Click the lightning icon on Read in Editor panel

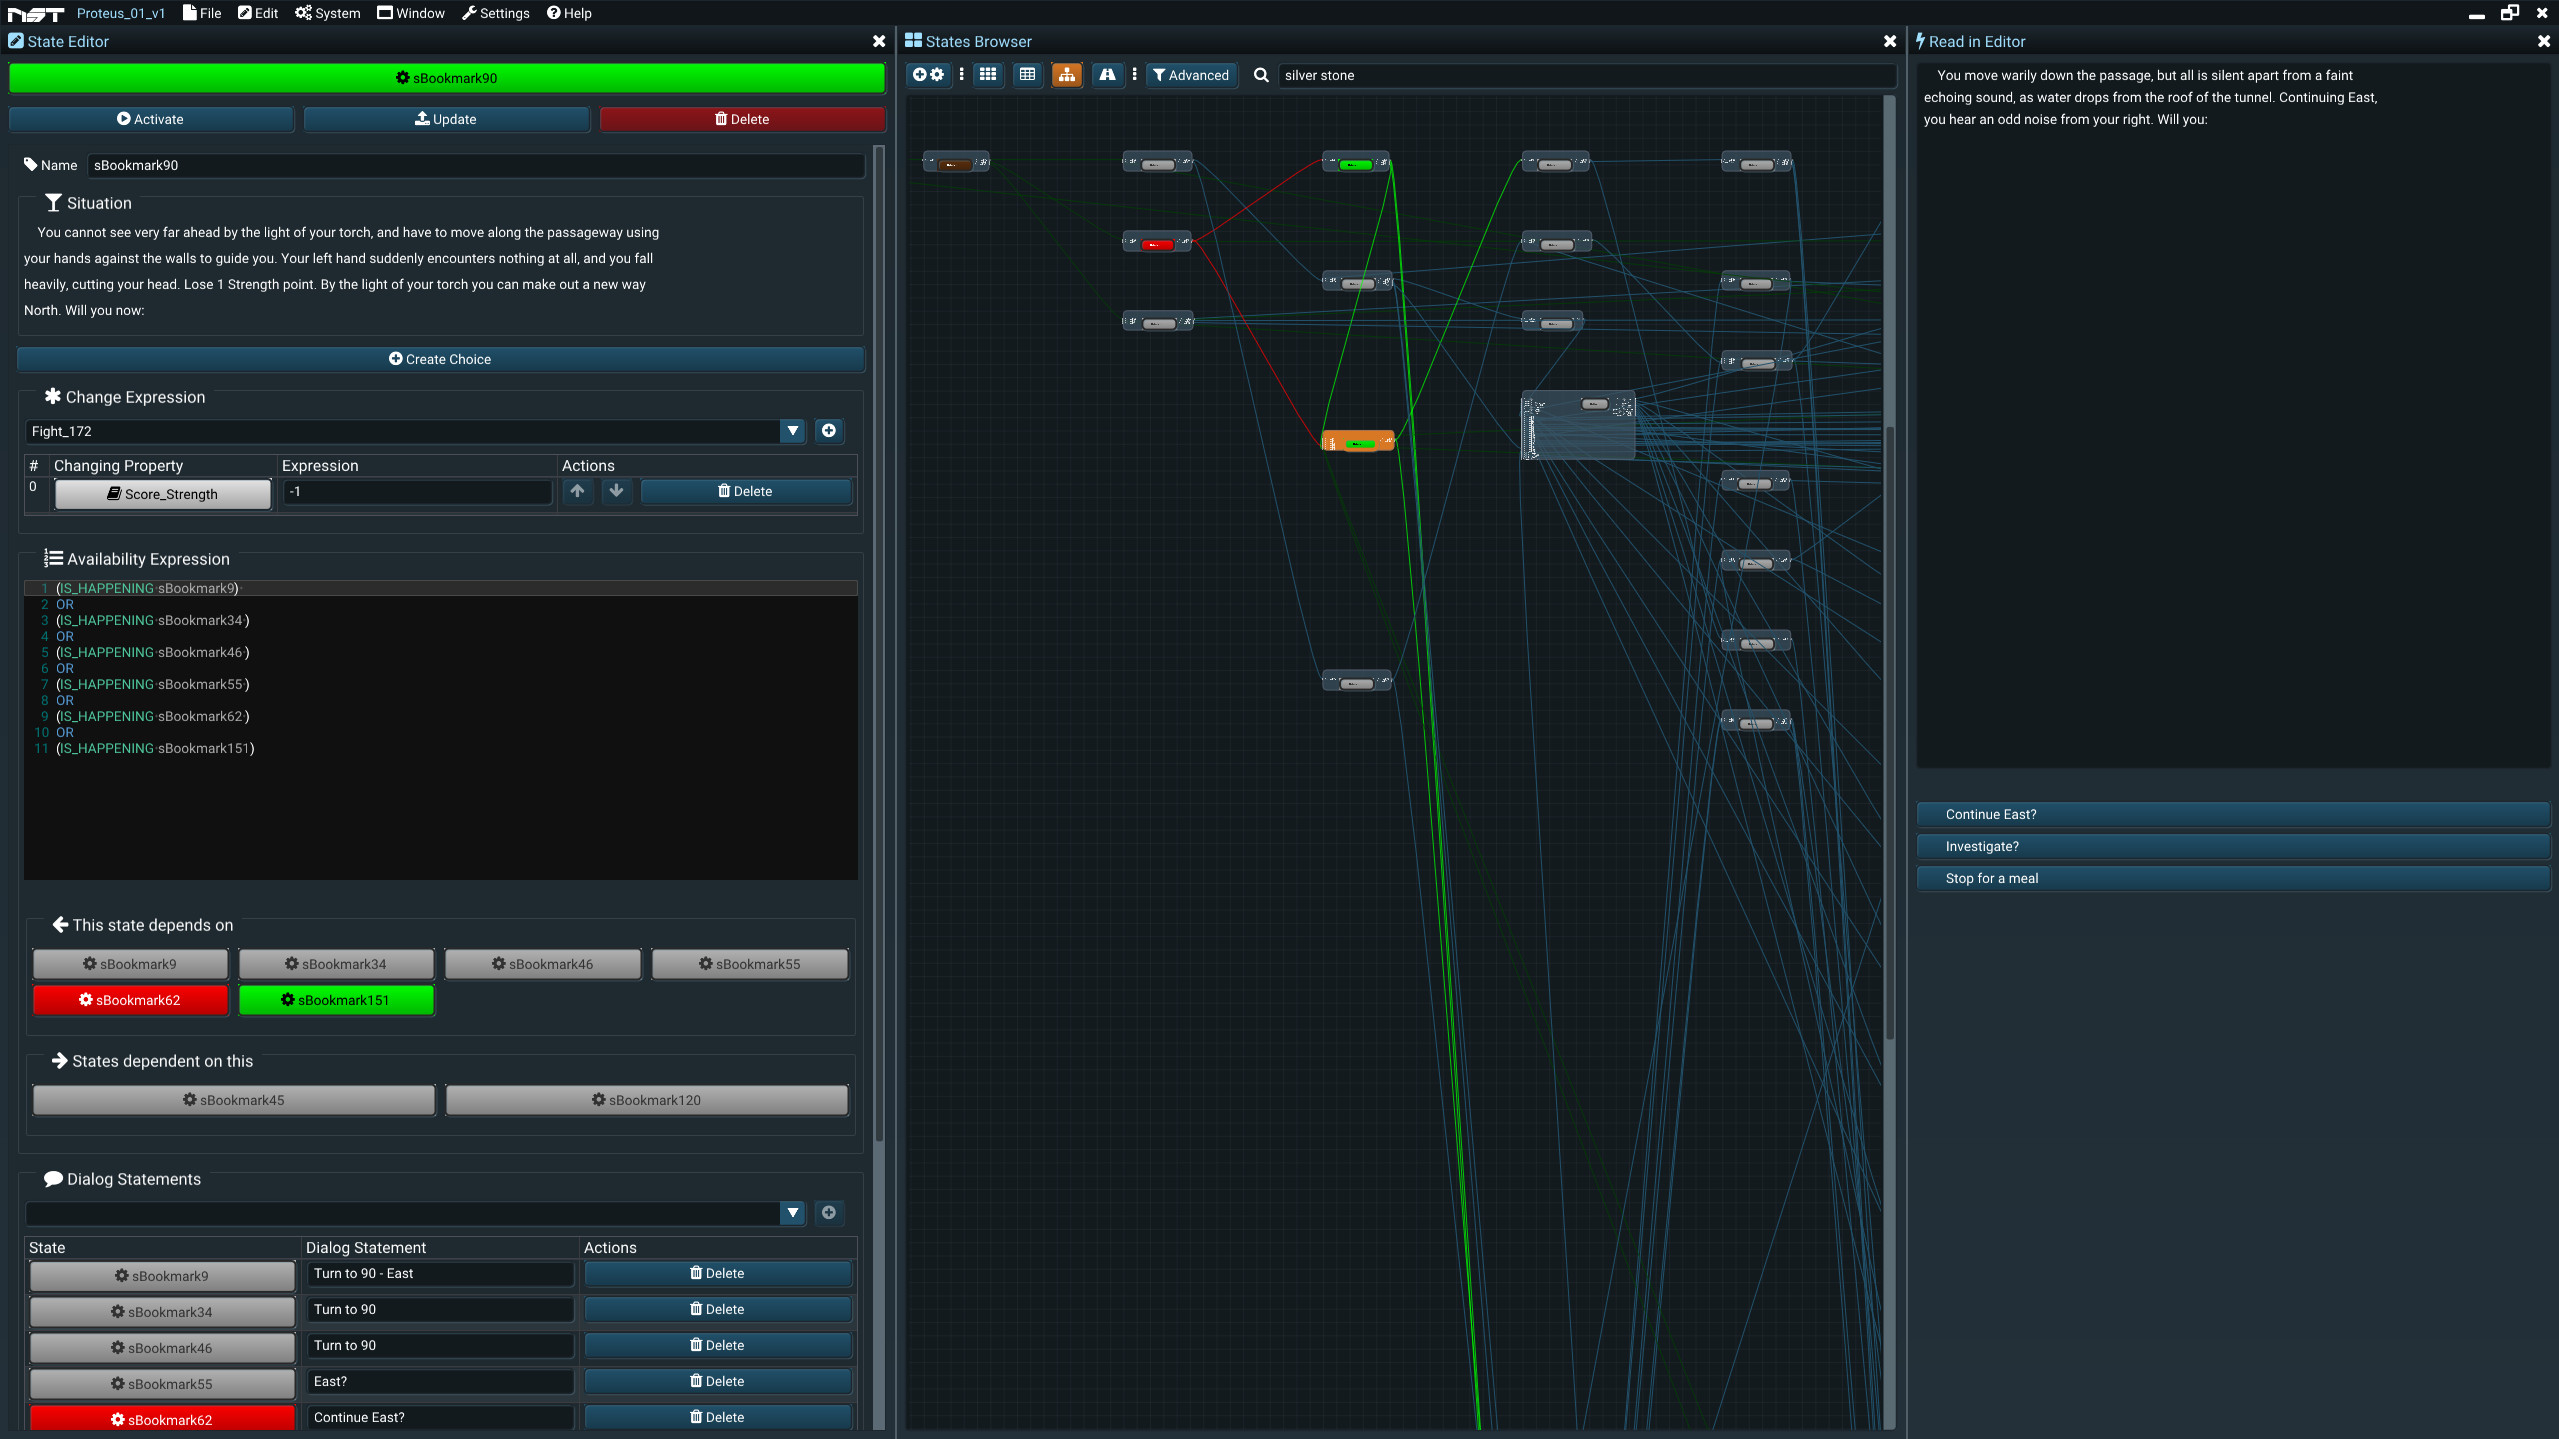tap(1922, 41)
